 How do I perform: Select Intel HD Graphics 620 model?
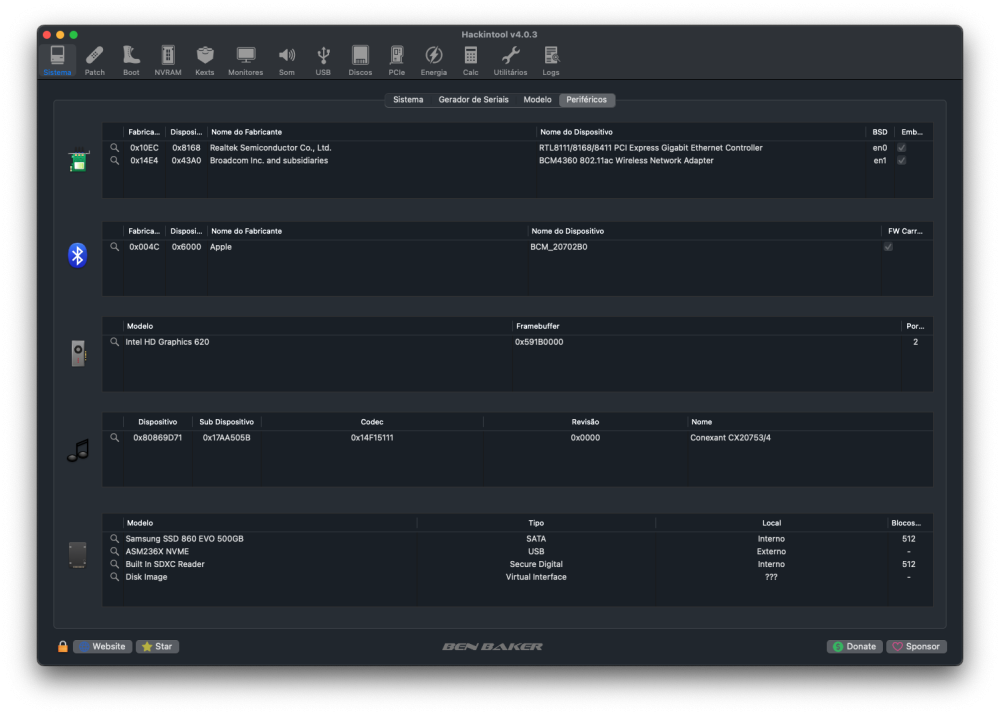(x=167, y=341)
